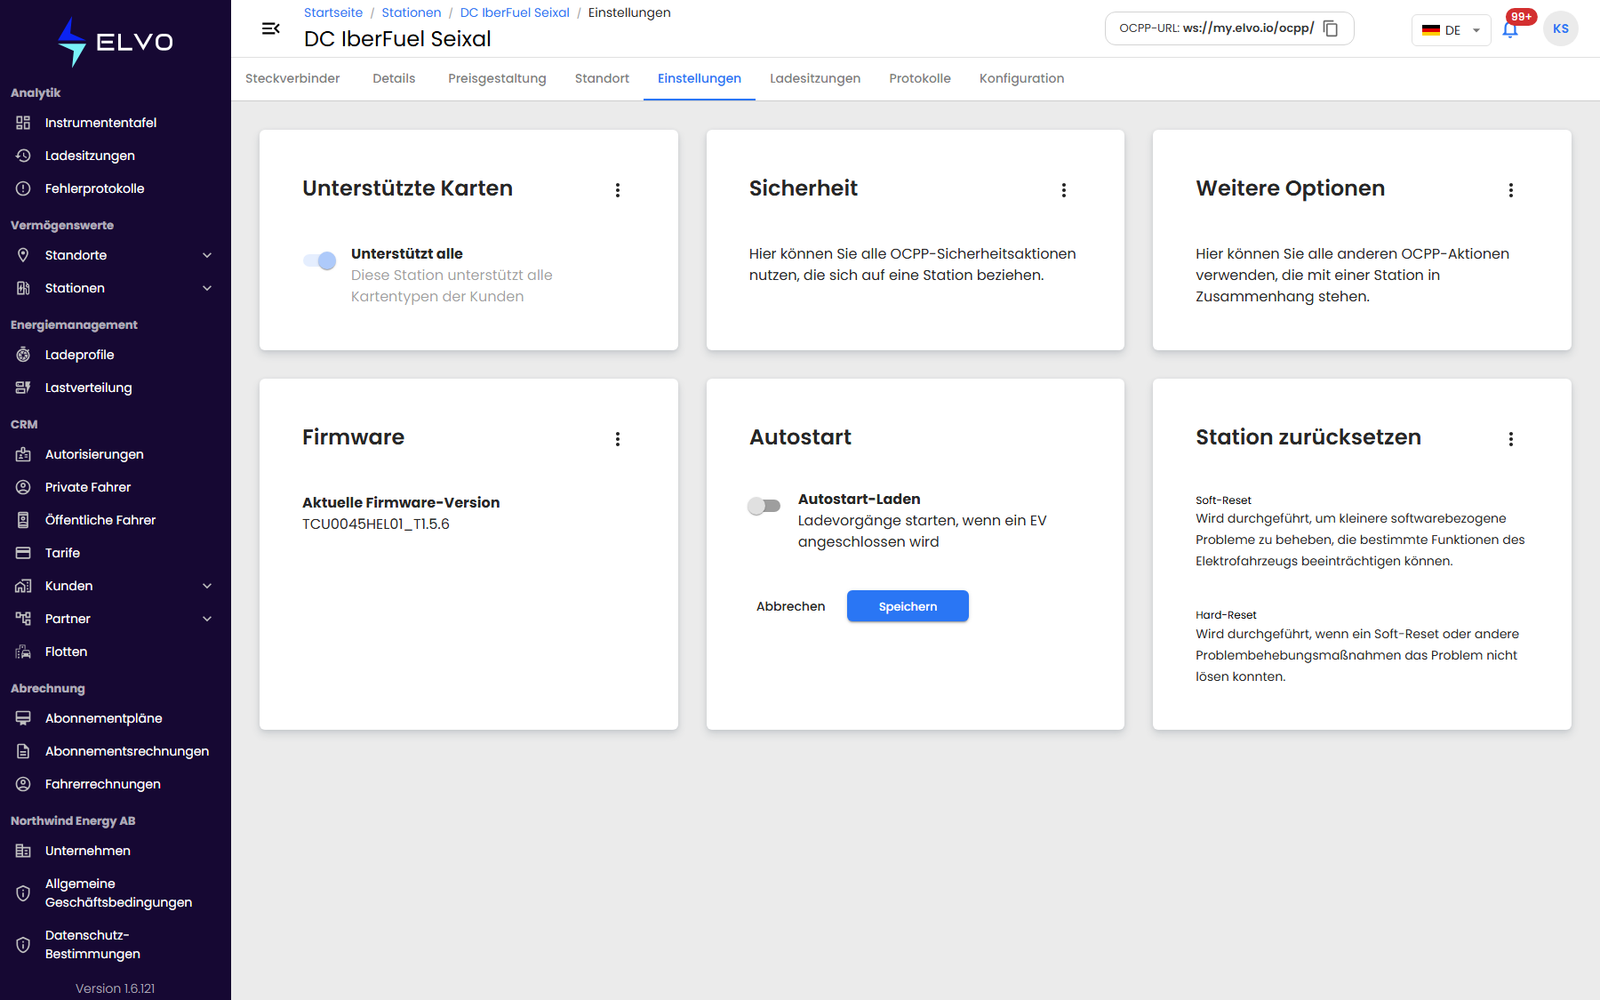Expand the Stationen submenu chevron
Screen dimensions: 1600x1000
tap(207, 288)
